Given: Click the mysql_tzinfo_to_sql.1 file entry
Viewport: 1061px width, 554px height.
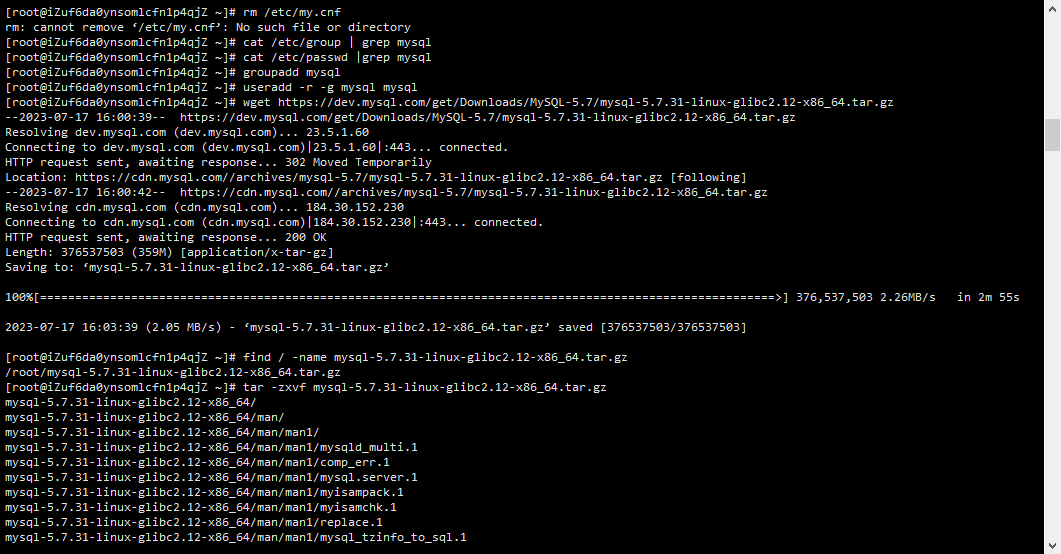Looking at the screenshot, I should click(235, 537).
